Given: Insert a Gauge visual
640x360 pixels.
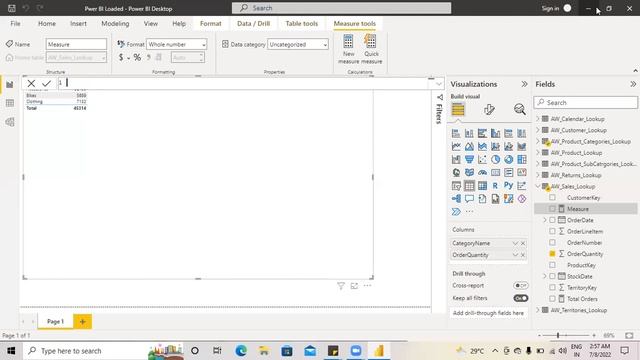Looking at the screenshot, I should [482, 173].
